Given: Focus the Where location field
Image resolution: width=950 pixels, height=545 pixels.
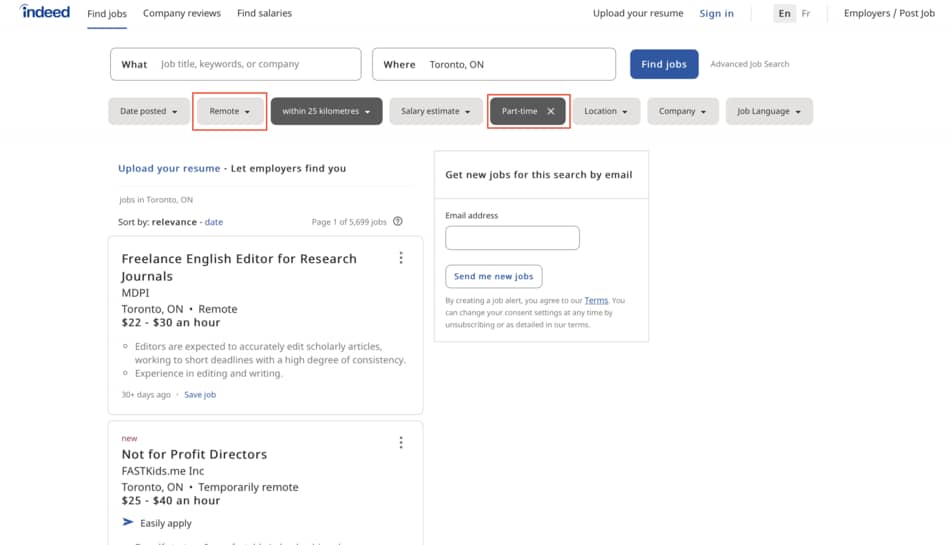Looking at the screenshot, I should (x=494, y=64).
